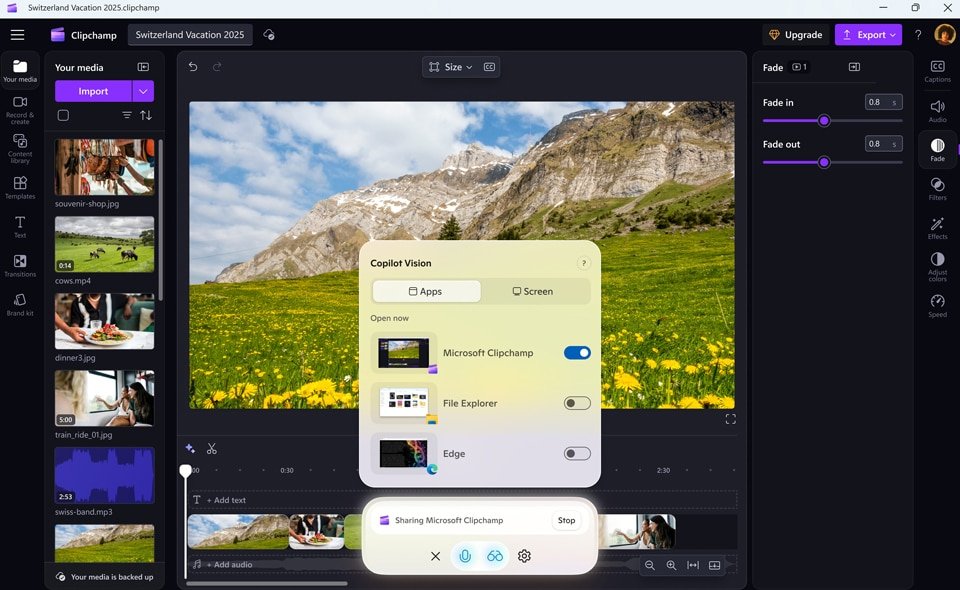
Task: Click the scissors split tool
Action: pos(212,449)
